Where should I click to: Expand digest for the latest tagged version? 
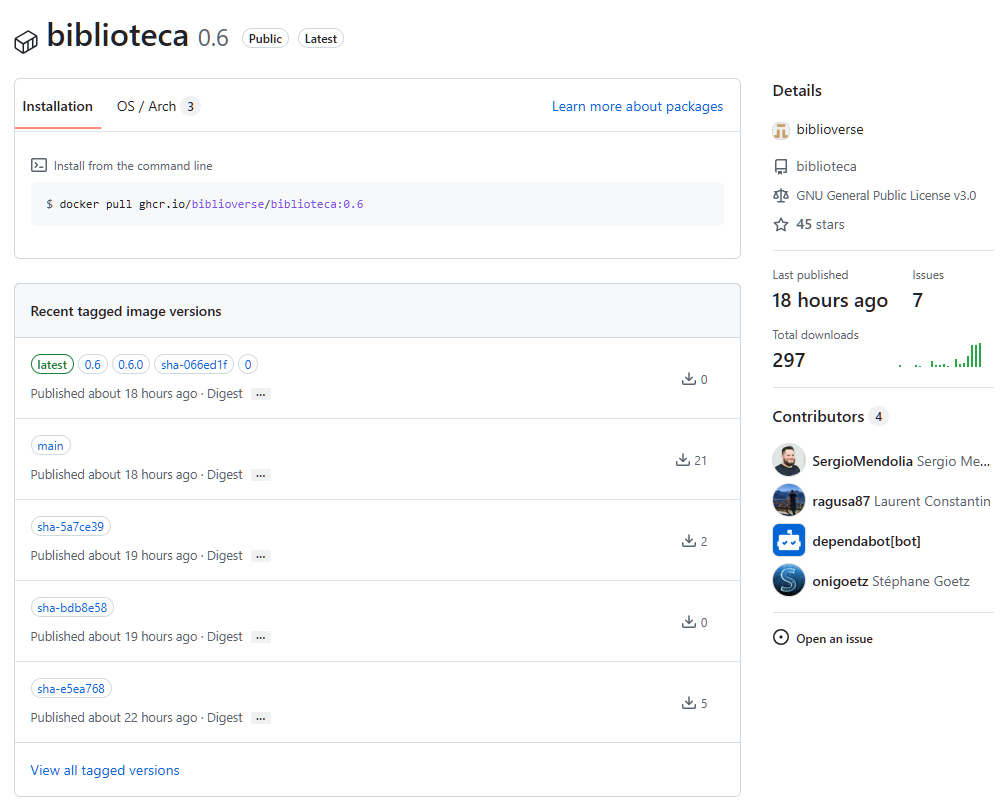(261, 394)
